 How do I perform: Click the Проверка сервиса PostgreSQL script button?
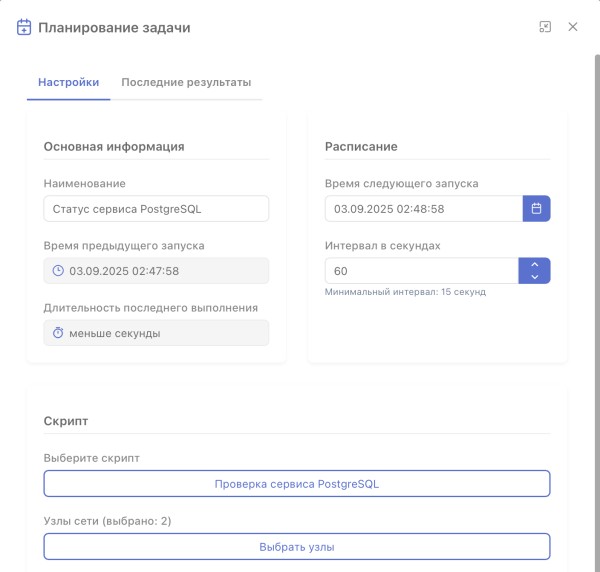click(x=297, y=484)
